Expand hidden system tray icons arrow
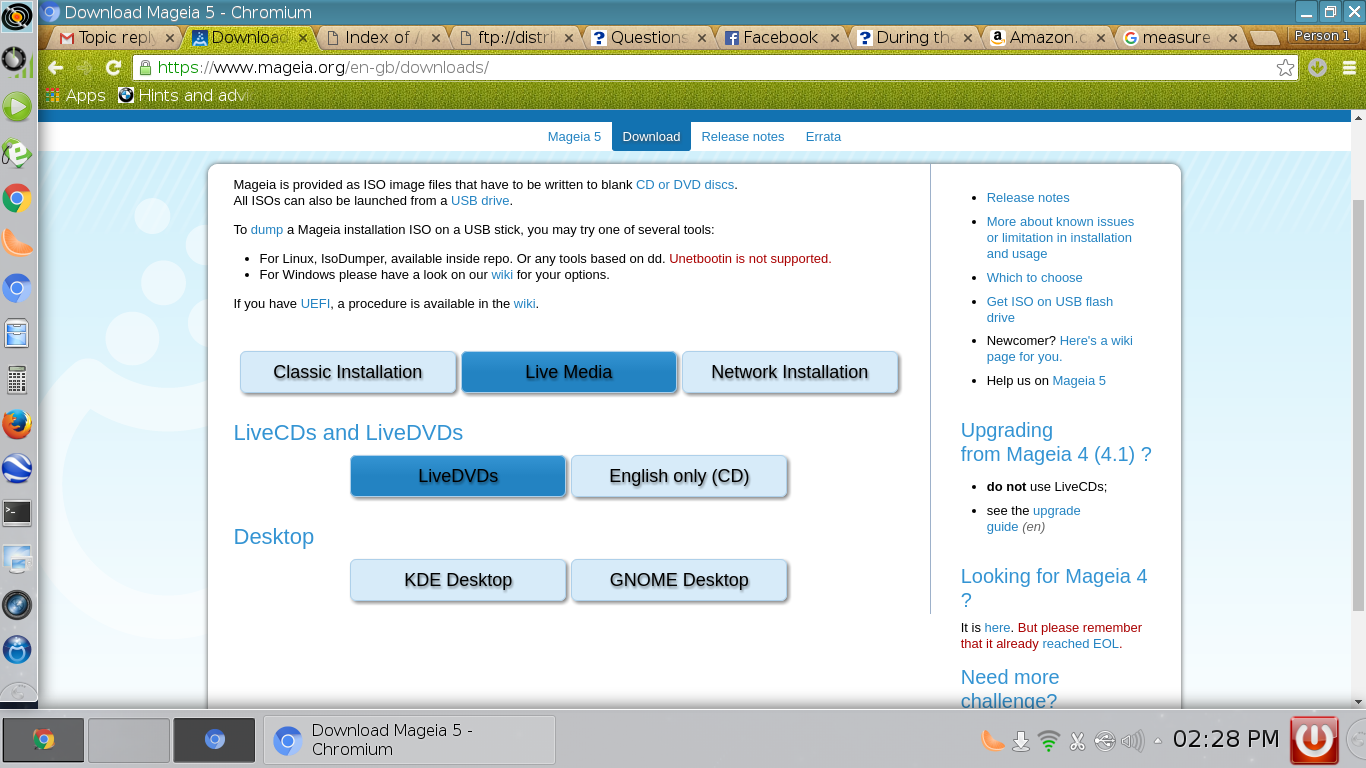This screenshot has width=1366, height=768. pyautogui.click(x=1157, y=741)
